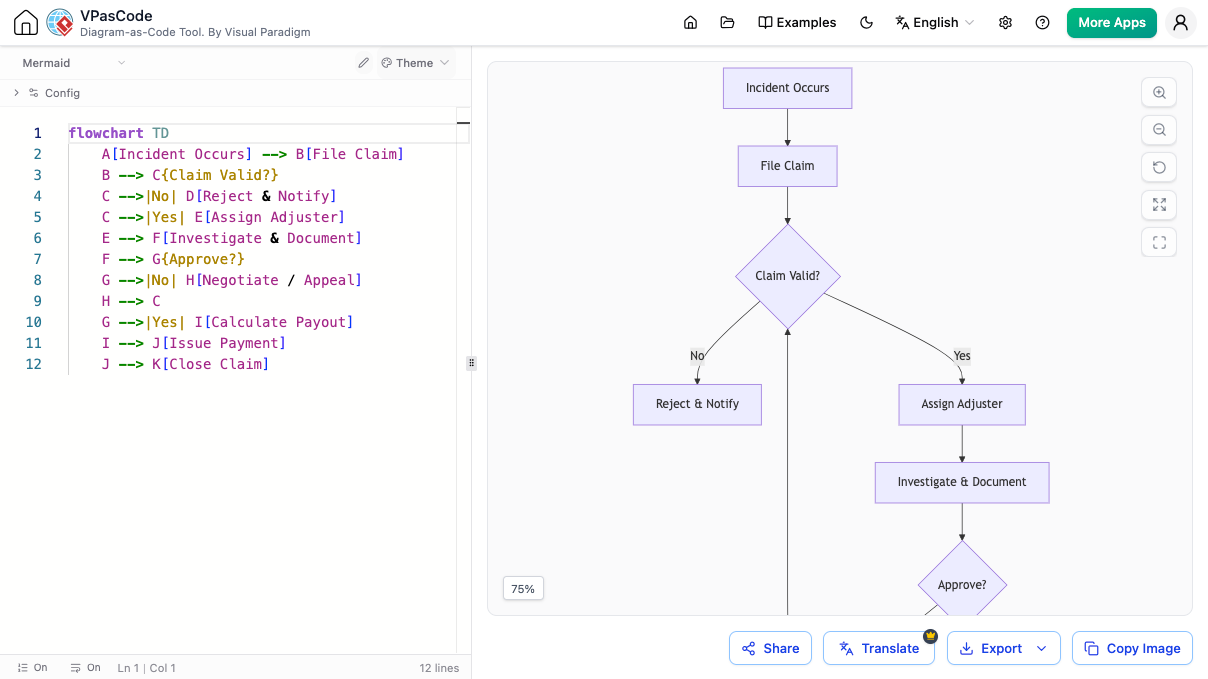The image size is (1208, 679).
Task: Click 'D[Reject & Notify]' in code
Action: point(261,196)
